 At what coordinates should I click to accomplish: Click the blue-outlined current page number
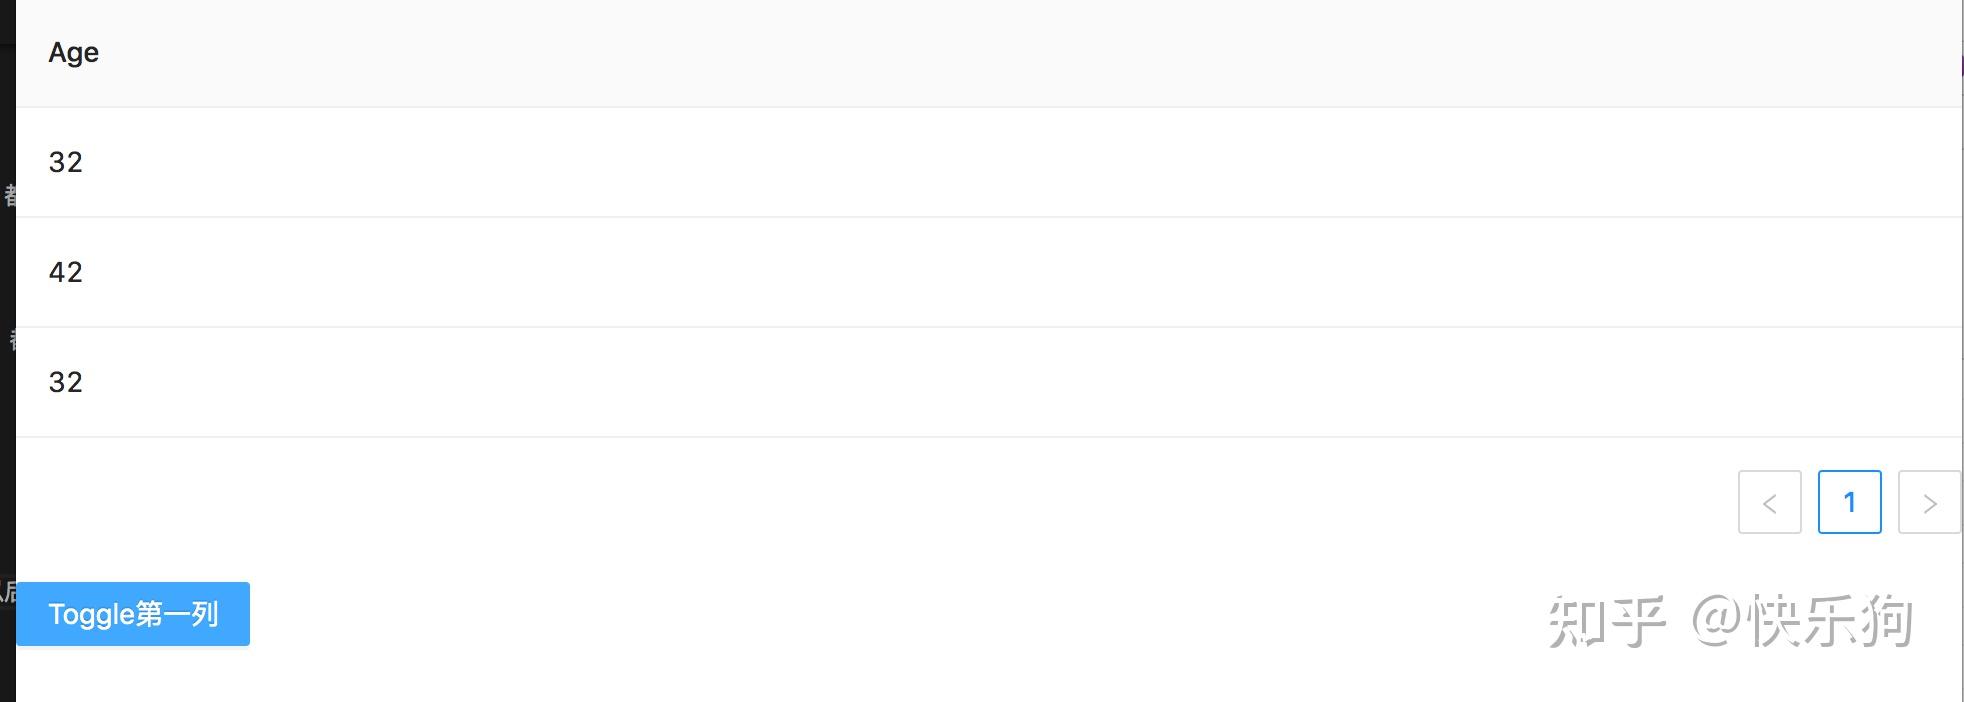tap(1849, 502)
